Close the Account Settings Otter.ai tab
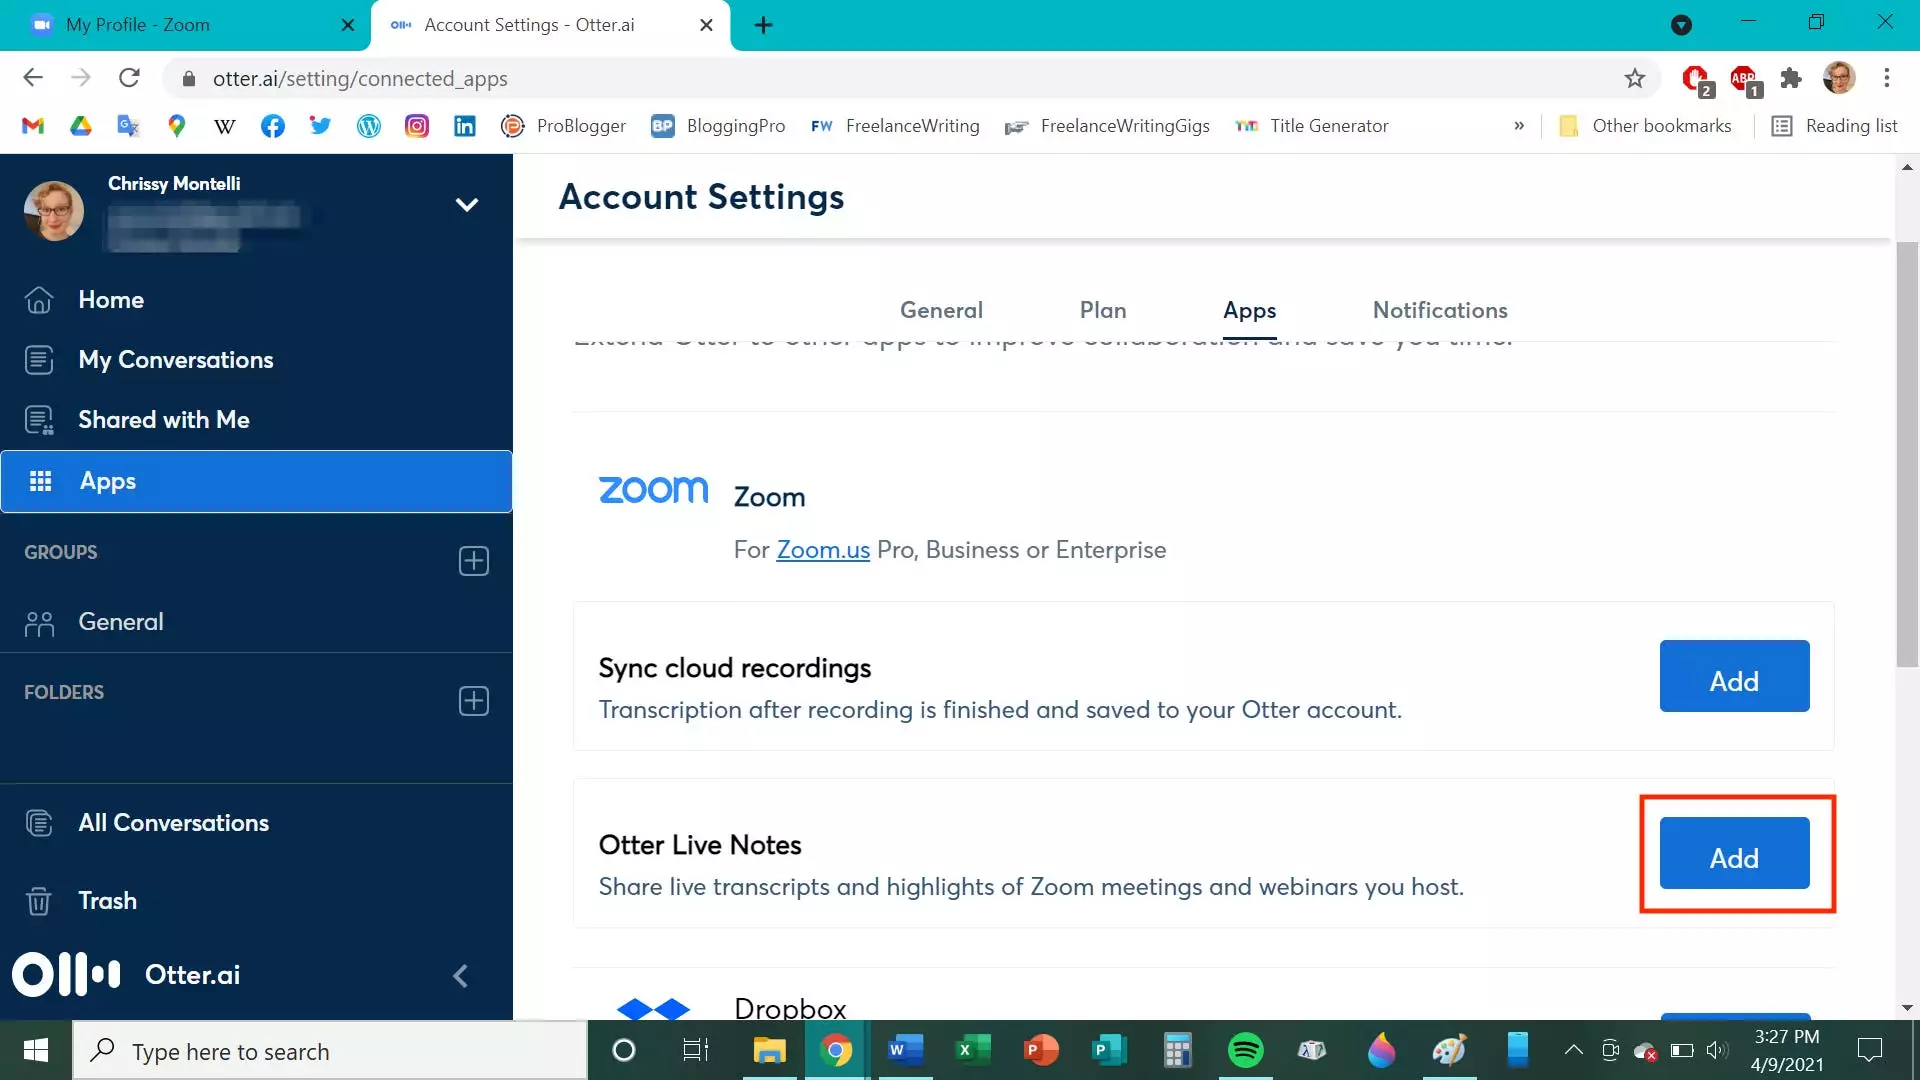Screen dimensions: 1920x1080 [x=706, y=25]
